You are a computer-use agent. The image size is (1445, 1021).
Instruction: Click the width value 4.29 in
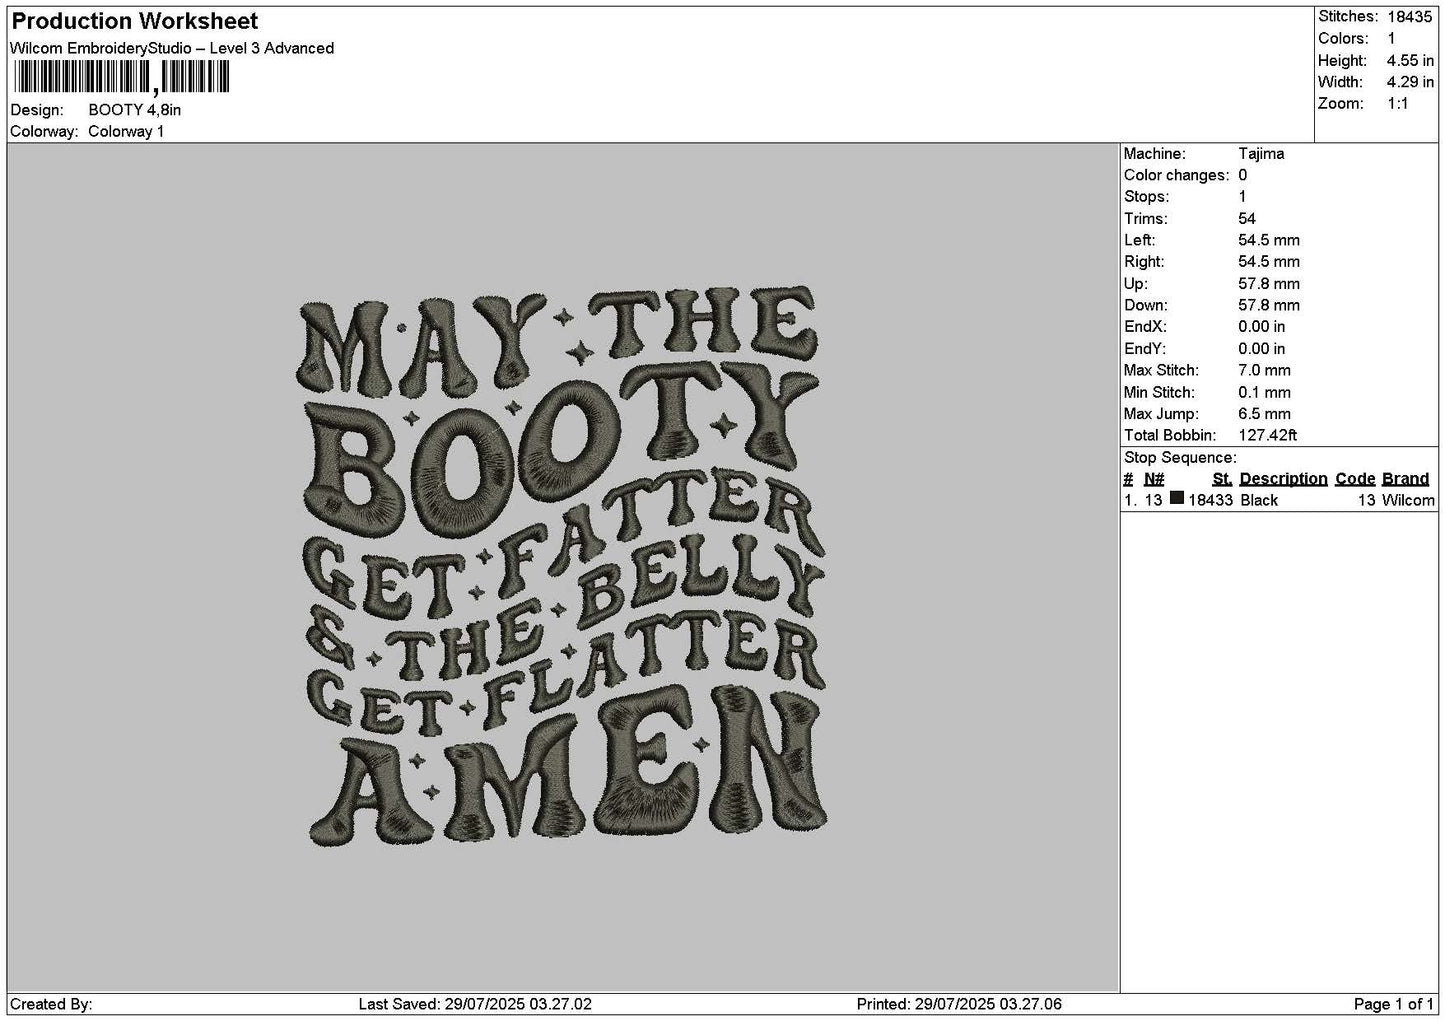(x=1410, y=82)
